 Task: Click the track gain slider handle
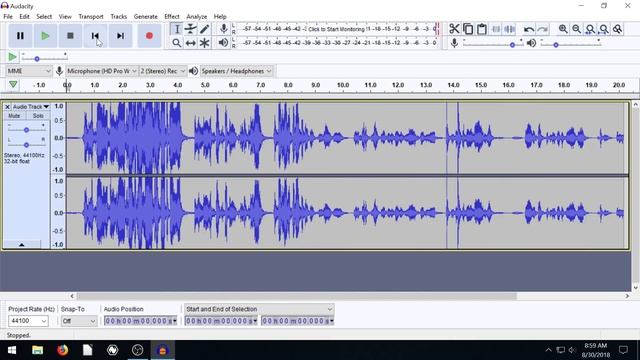point(26,130)
